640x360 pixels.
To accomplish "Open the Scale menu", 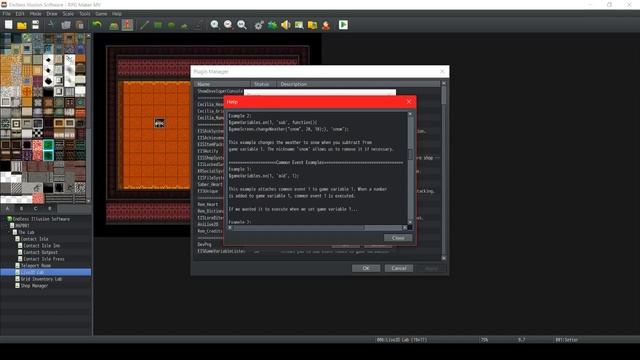I will (x=68, y=14).
